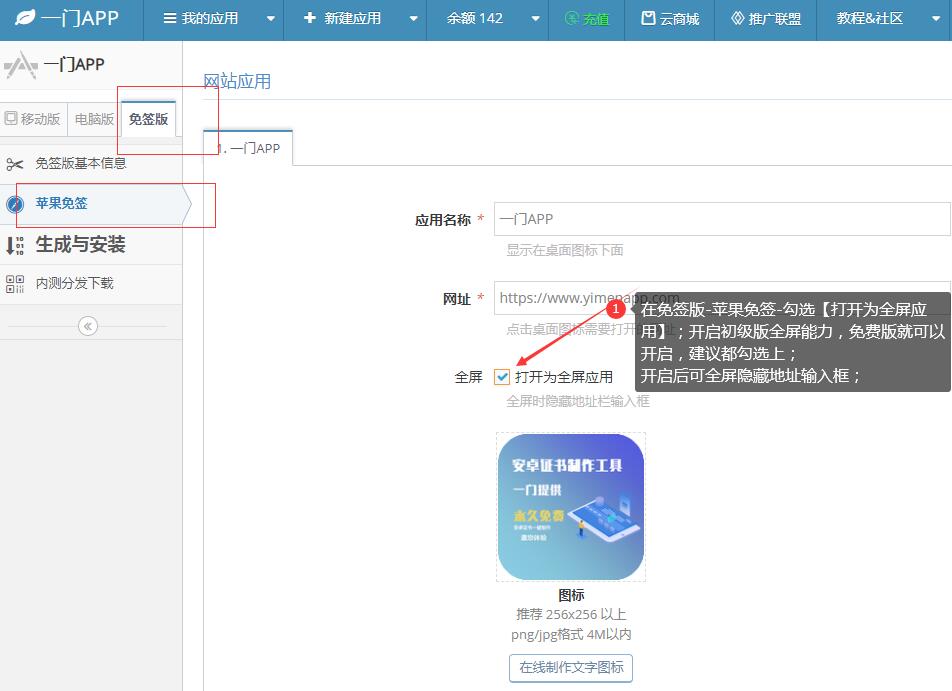Go to 云商城

coord(670,20)
